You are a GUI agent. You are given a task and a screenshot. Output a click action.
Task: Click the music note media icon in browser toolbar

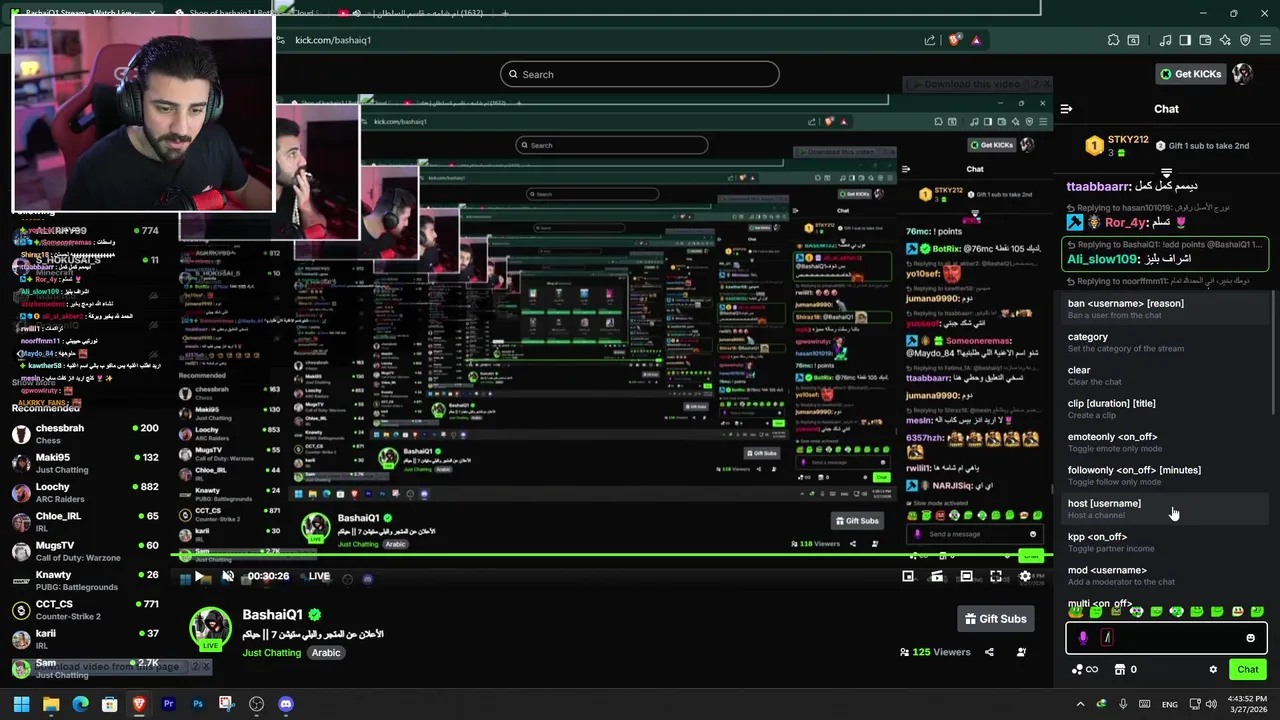click(x=1165, y=40)
